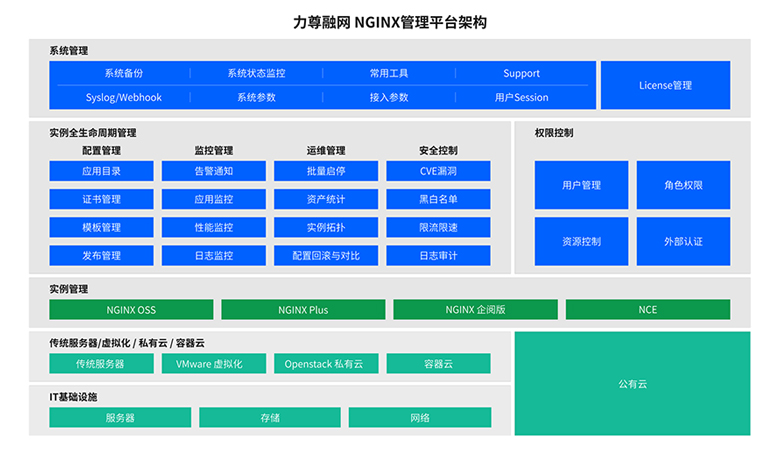Click the Openstack 私有云 box
The height and width of the screenshot is (450, 780).
pos(326,363)
